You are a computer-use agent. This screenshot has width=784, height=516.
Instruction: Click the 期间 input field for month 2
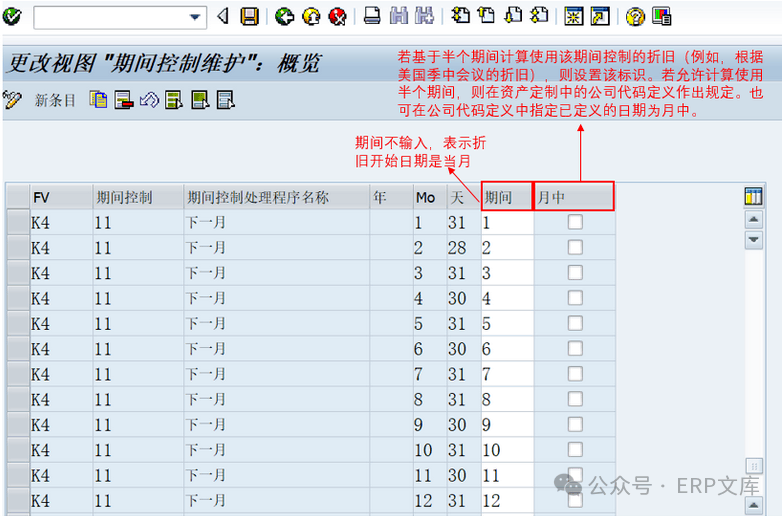click(506, 248)
